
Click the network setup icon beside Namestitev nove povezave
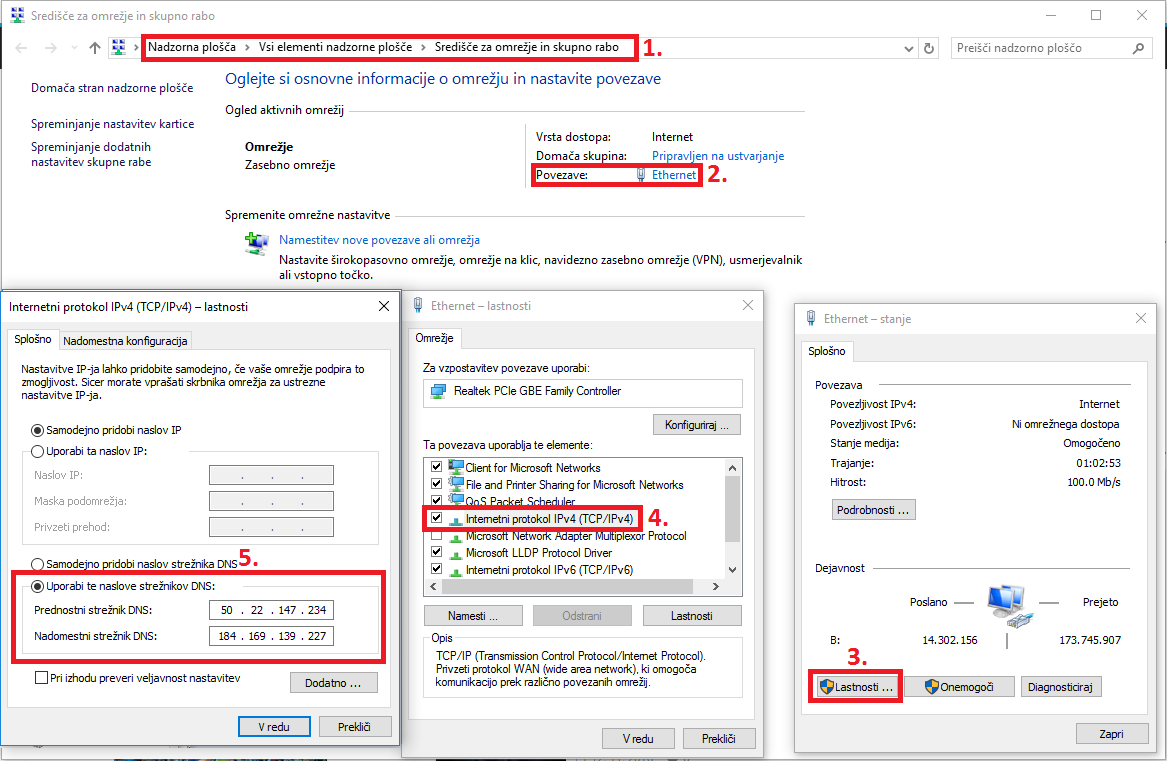click(x=257, y=243)
